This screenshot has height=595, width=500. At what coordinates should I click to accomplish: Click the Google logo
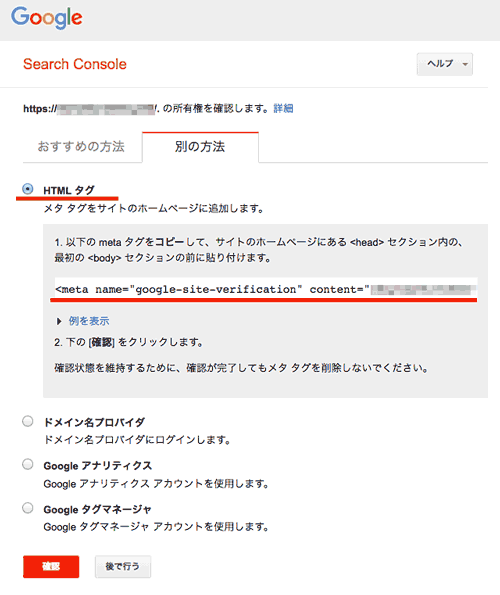coord(47,17)
